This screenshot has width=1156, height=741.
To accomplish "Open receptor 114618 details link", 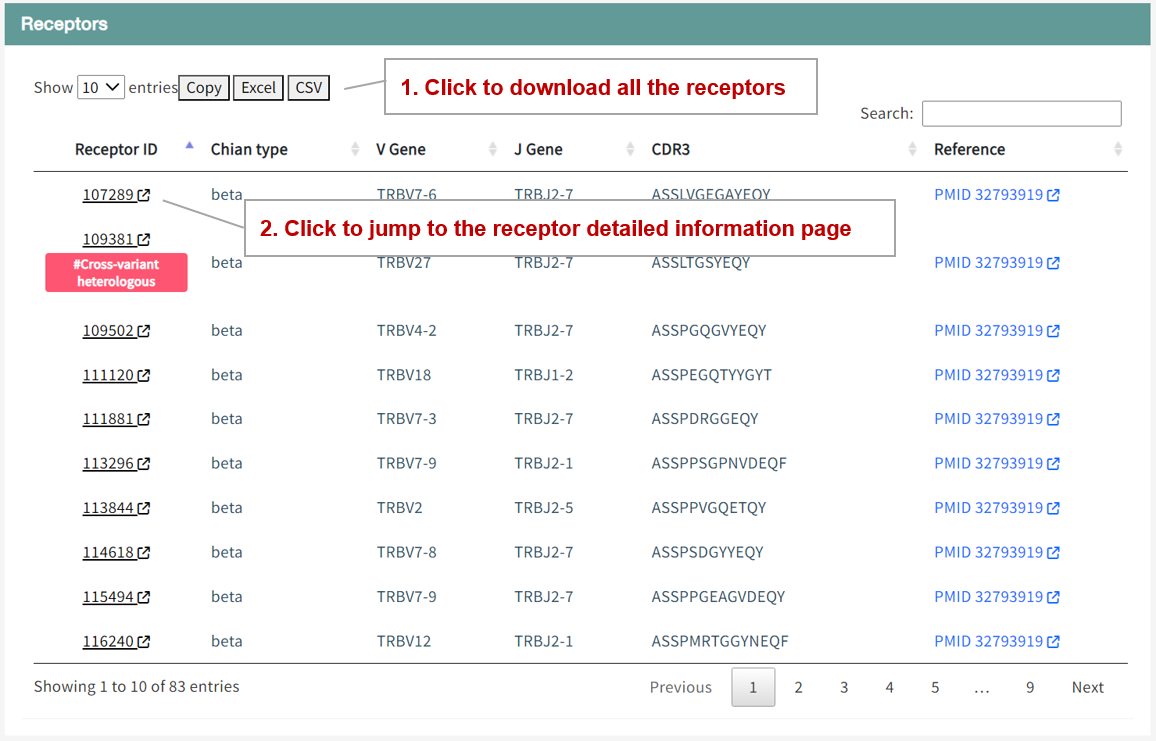I will tap(108, 552).
